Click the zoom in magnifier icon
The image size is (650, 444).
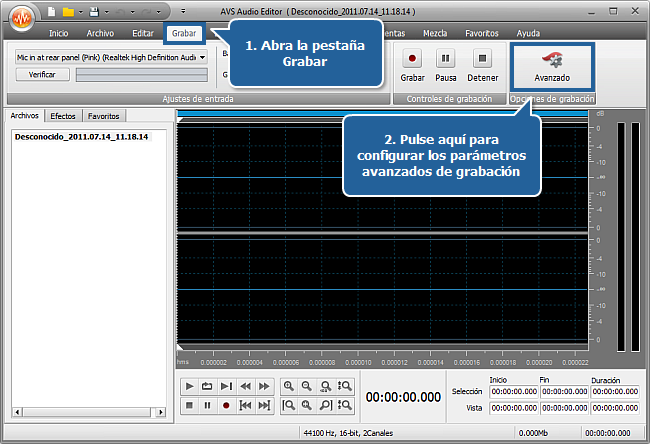289,386
